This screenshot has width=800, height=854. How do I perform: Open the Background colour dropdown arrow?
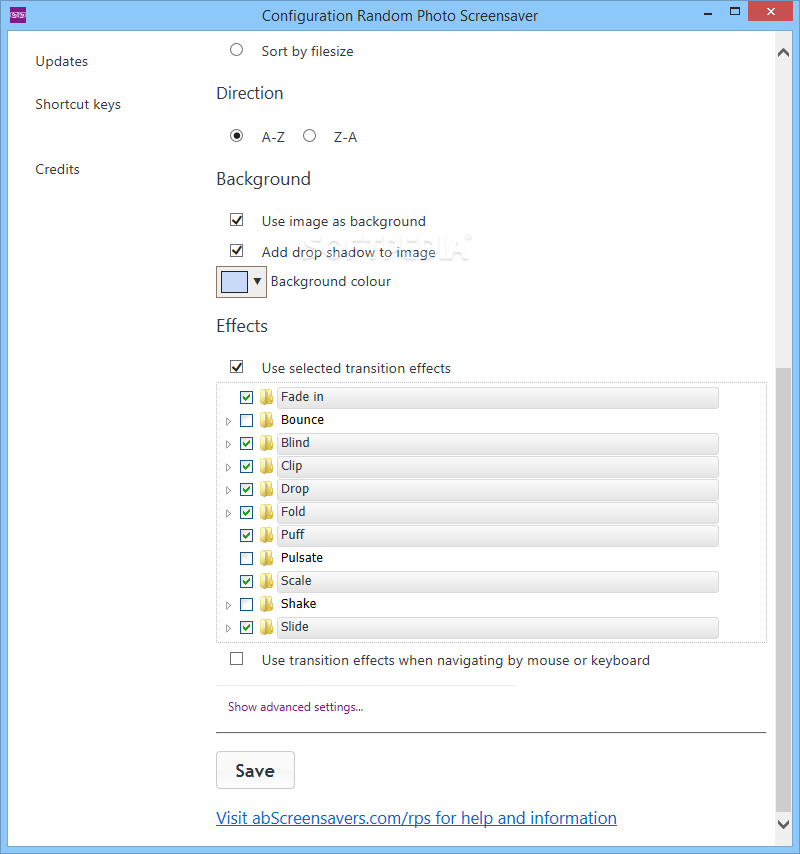(258, 282)
